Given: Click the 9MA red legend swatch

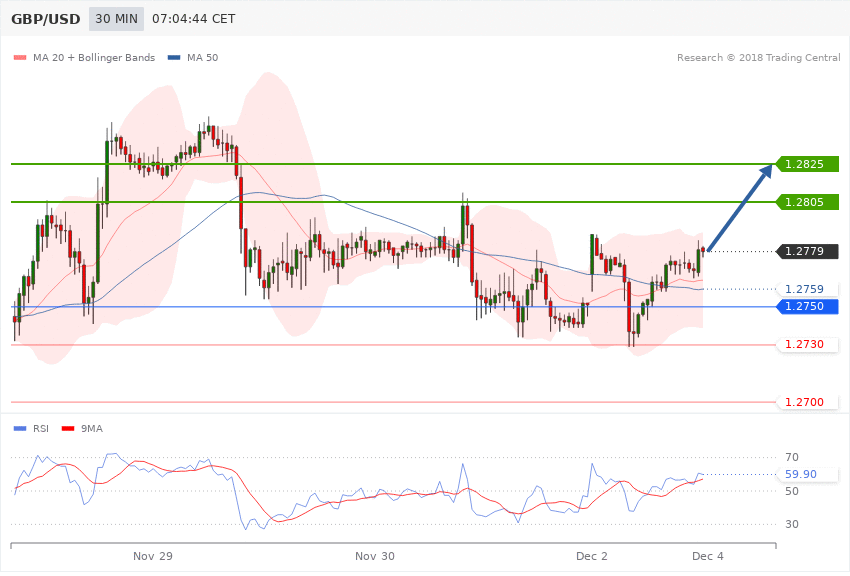Looking at the screenshot, I should (68, 429).
